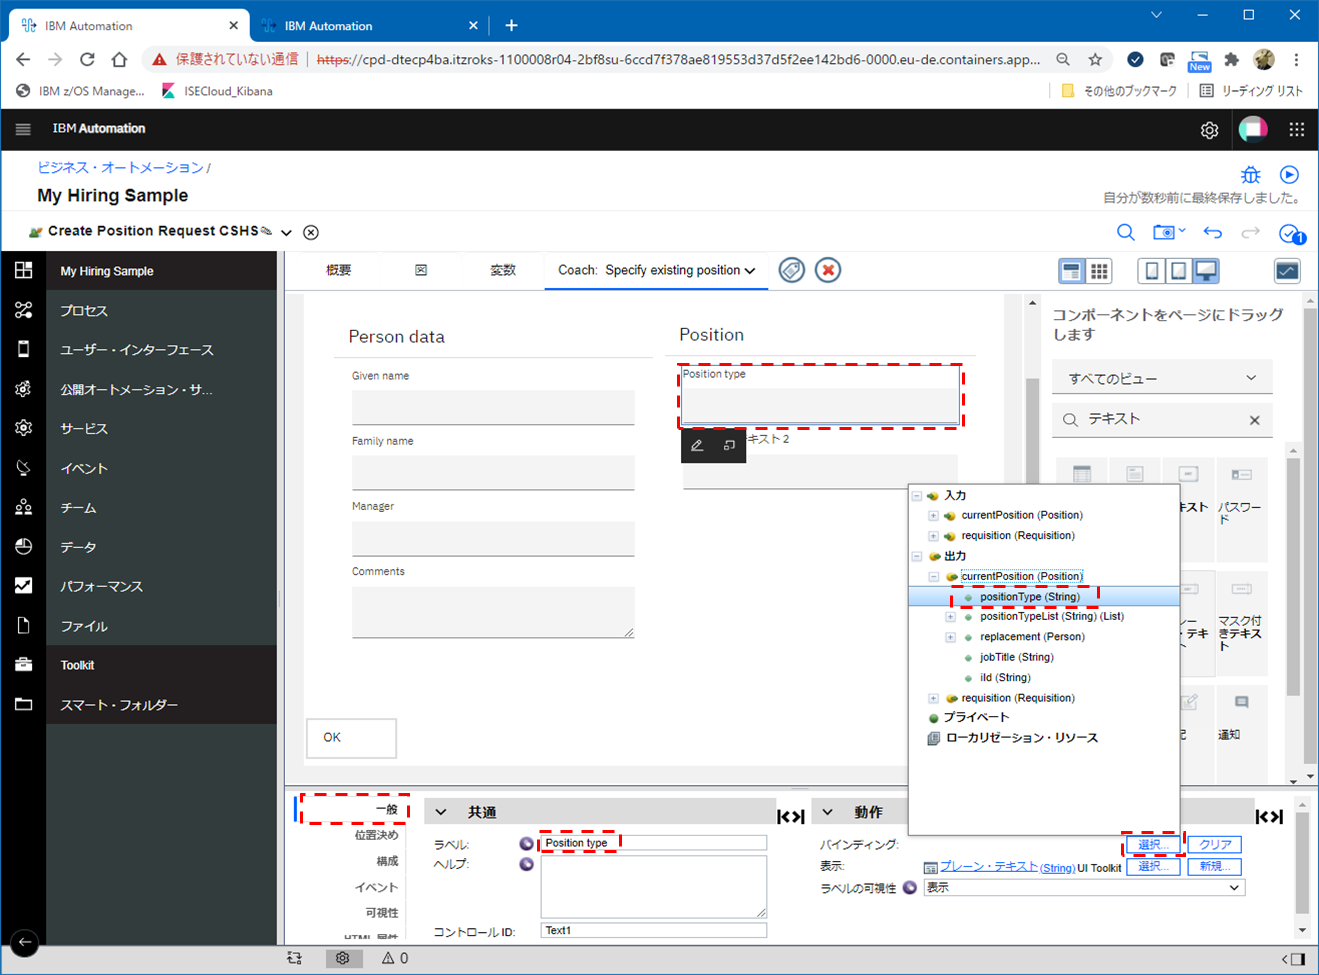The width and height of the screenshot is (1319, 975).
Task: Click the run play icon
Action: click(x=1289, y=175)
